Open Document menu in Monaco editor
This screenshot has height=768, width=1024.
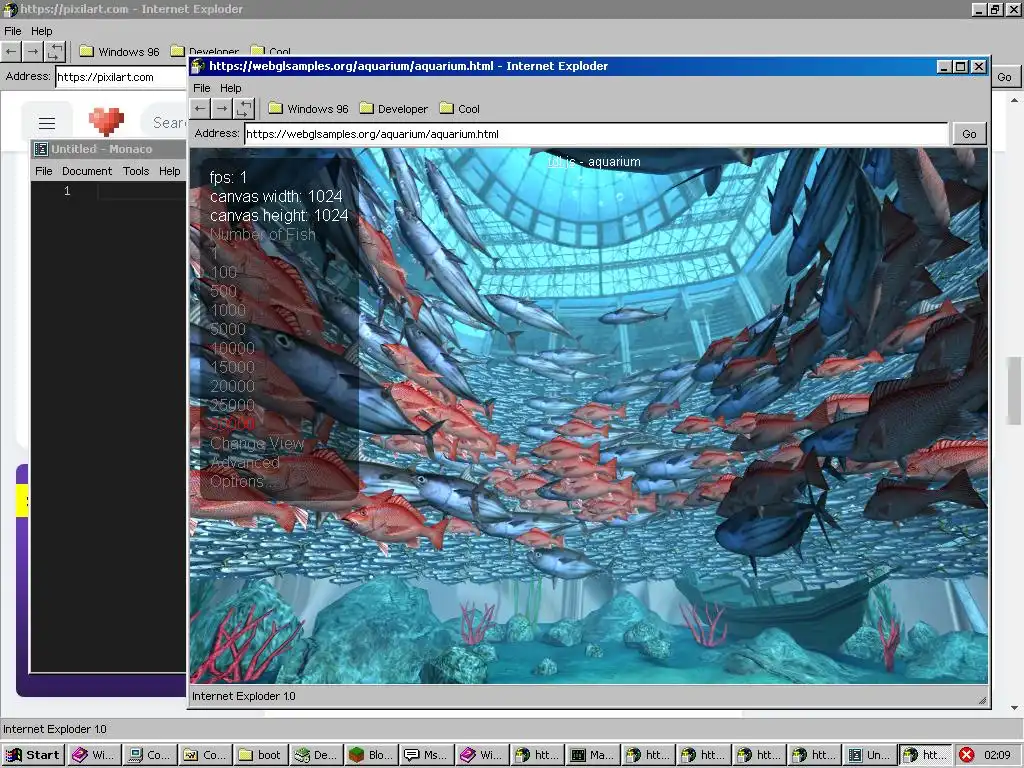87,171
